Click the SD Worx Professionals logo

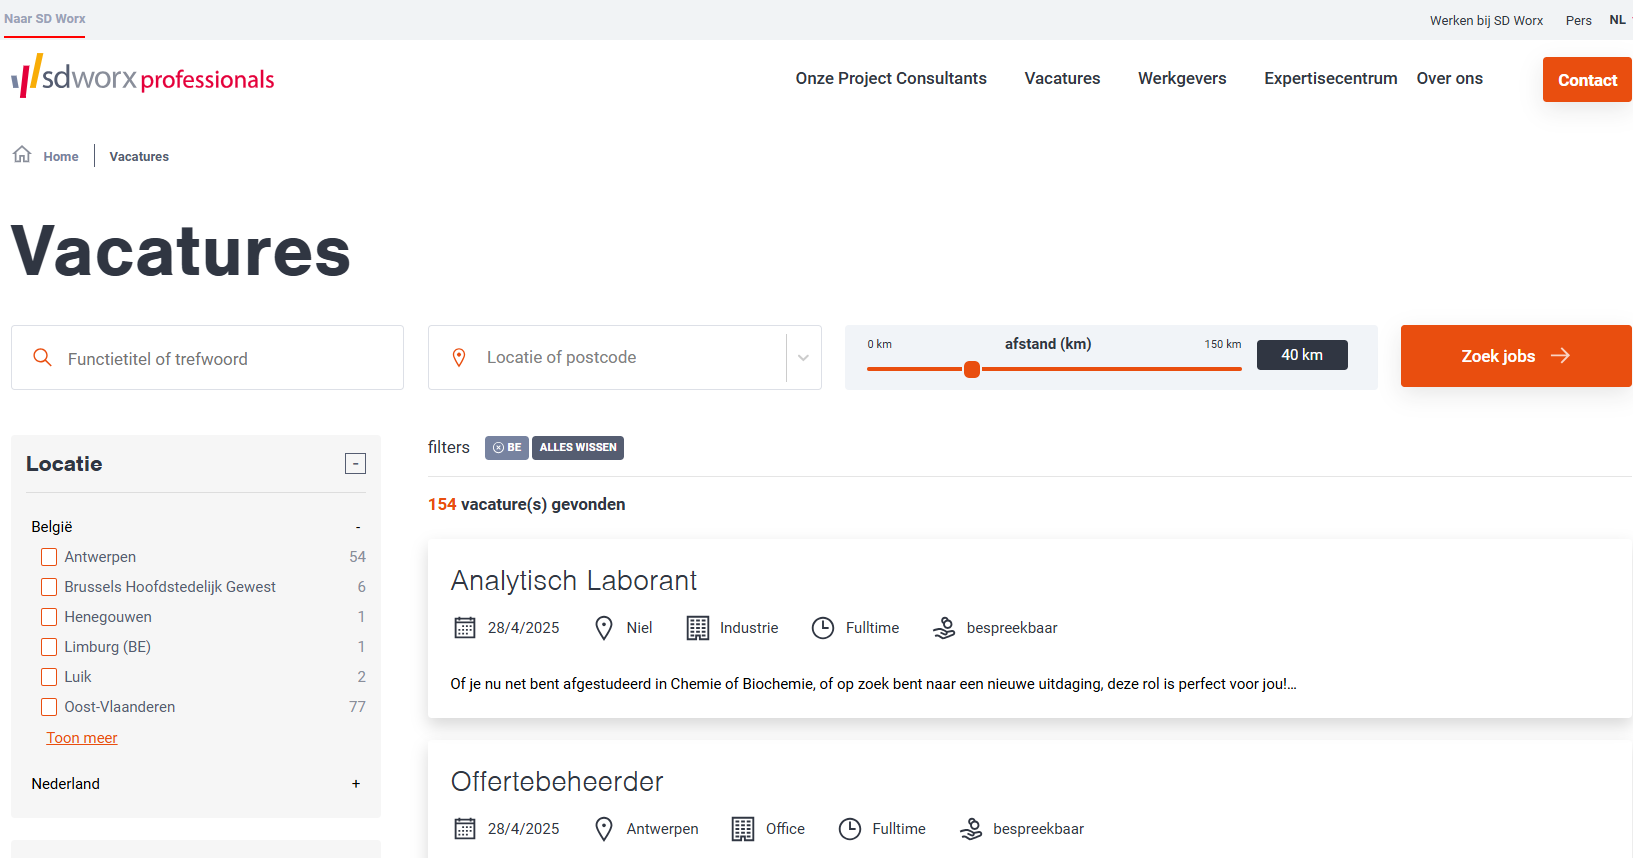[x=143, y=77]
